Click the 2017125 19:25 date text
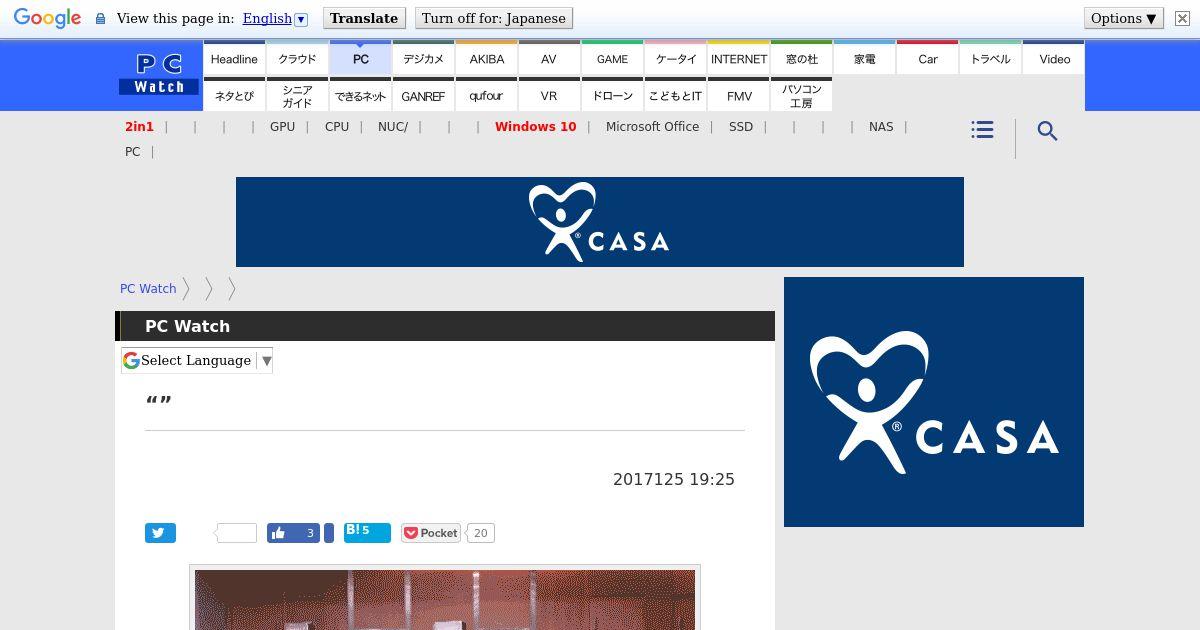The image size is (1200, 630). pos(674,479)
